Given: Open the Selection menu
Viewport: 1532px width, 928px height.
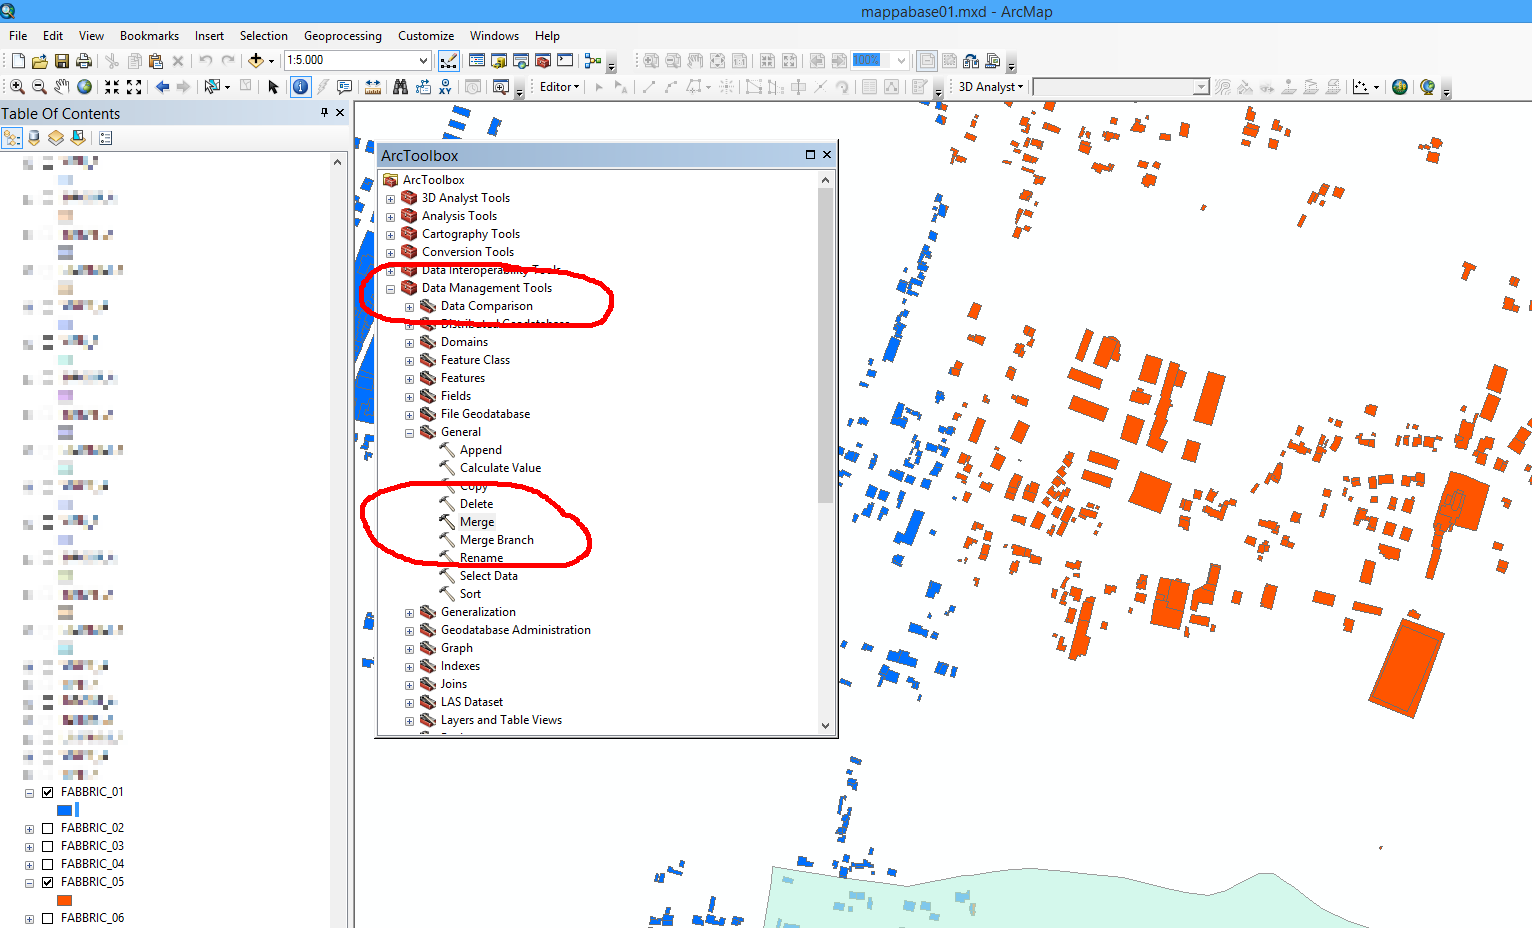Looking at the screenshot, I should tap(263, 35).
